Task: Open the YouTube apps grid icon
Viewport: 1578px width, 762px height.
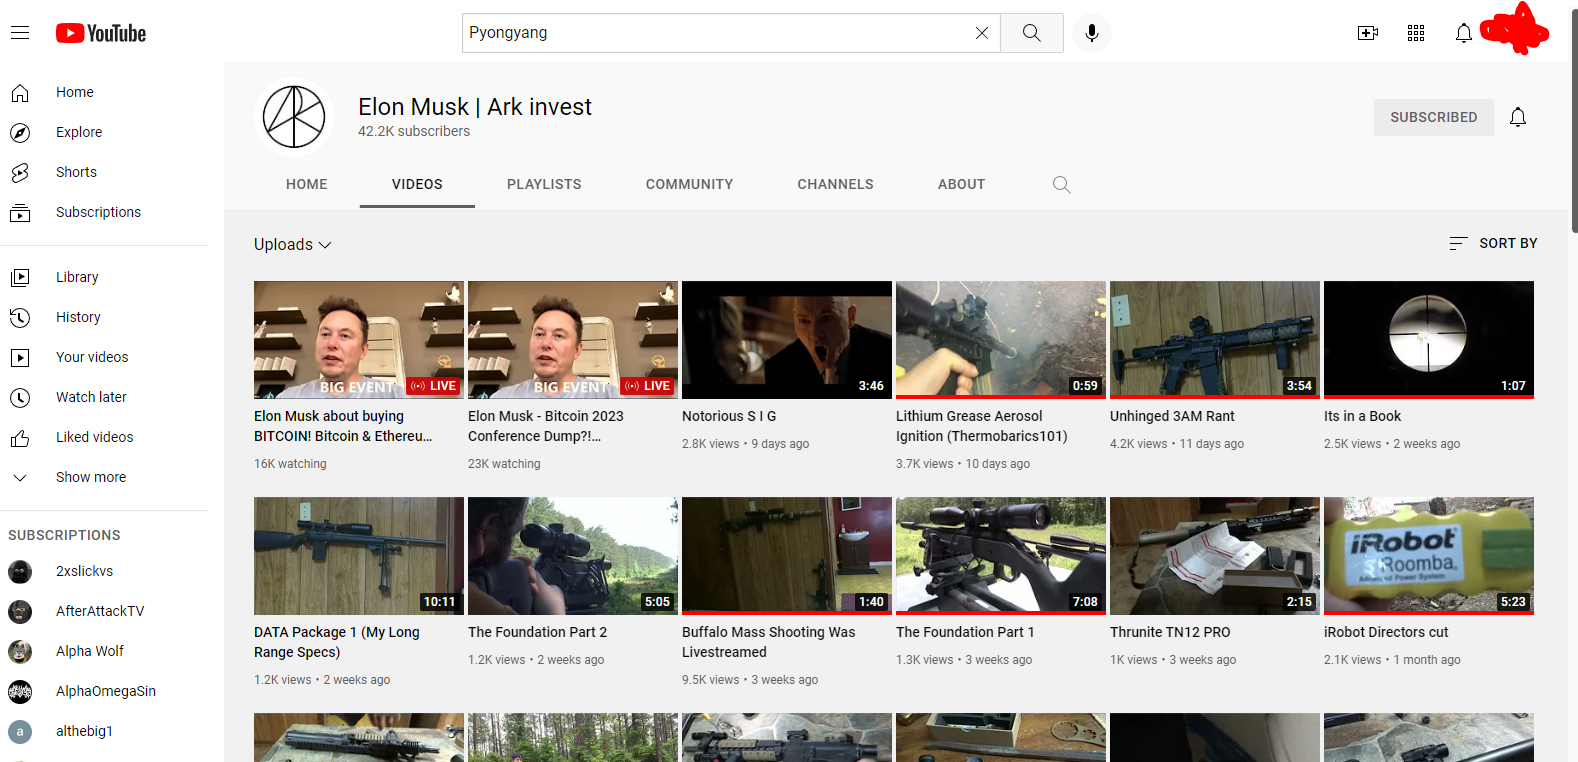Action: point(1416,33)
